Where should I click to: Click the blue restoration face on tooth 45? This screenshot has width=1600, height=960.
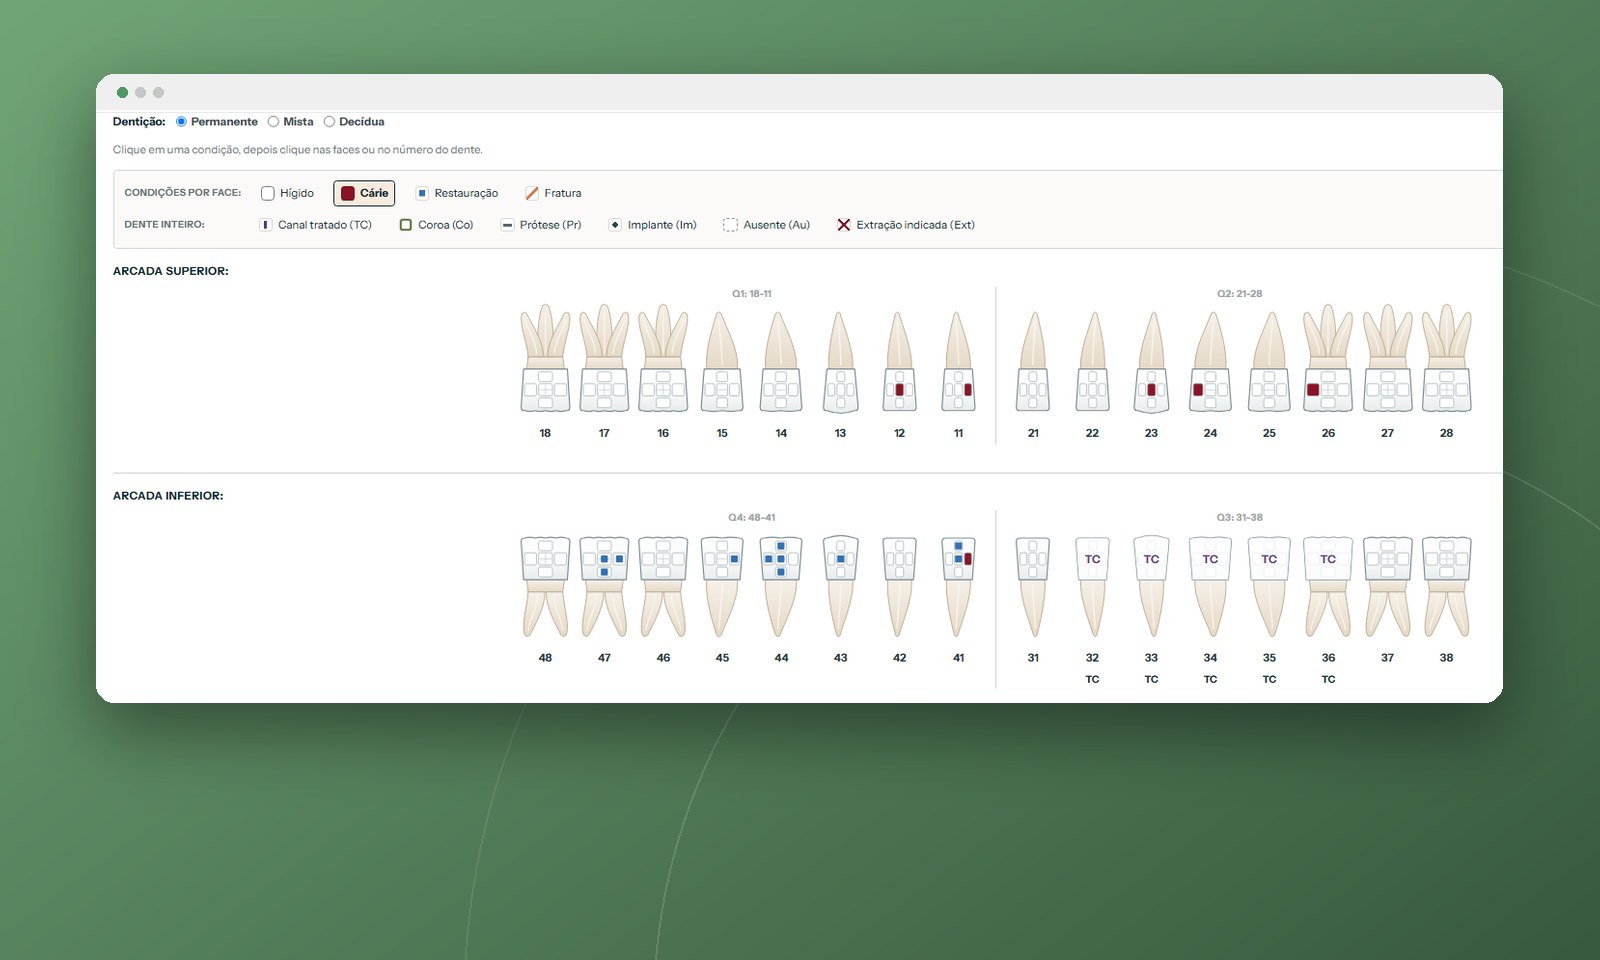click(x=734, y=559)
